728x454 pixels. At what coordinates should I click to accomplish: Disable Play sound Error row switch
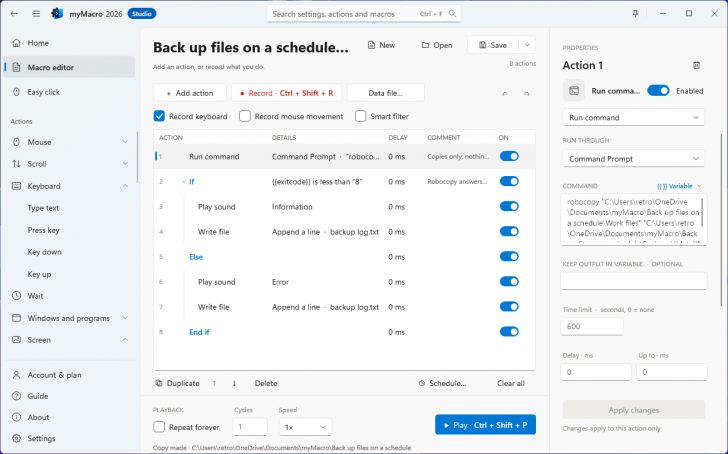pos(509,282)
